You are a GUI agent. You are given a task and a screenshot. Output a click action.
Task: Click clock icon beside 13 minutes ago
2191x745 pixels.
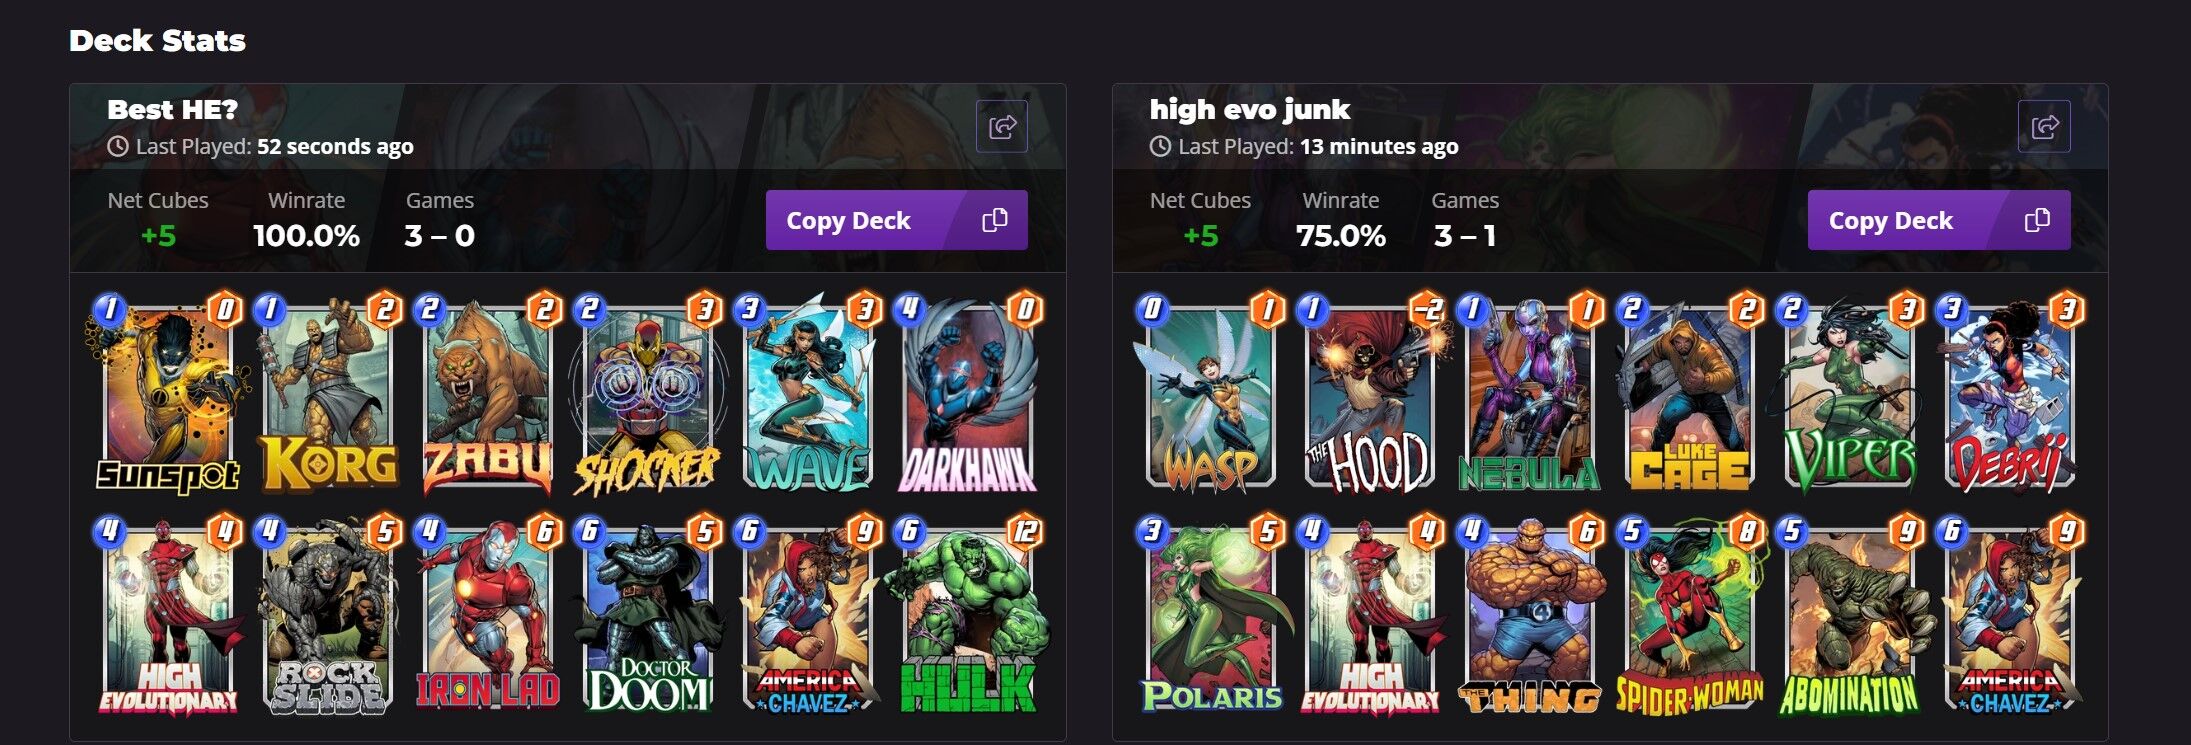[x=1160, y=147]
